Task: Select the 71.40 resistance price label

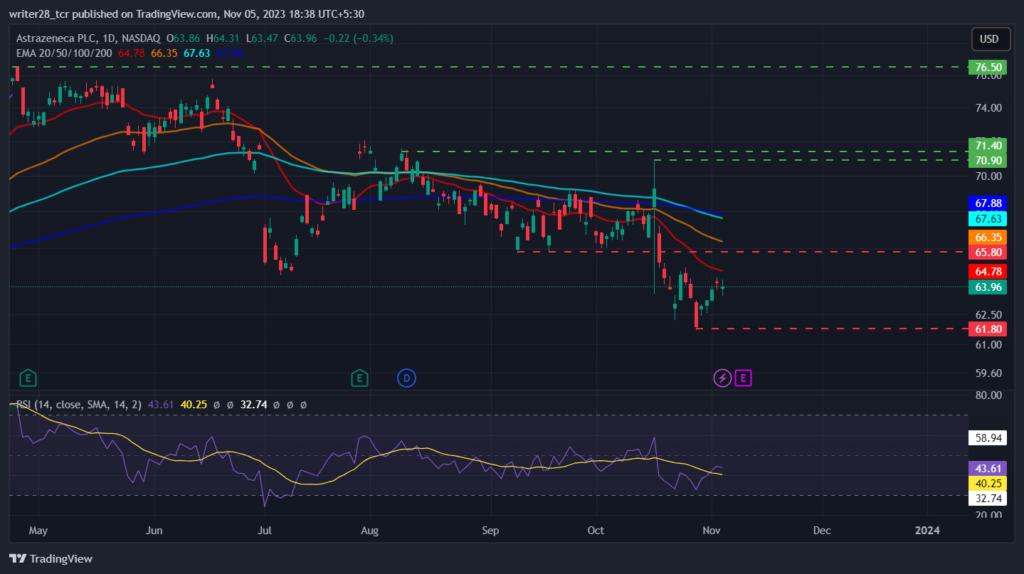Action: pos(987,146)
